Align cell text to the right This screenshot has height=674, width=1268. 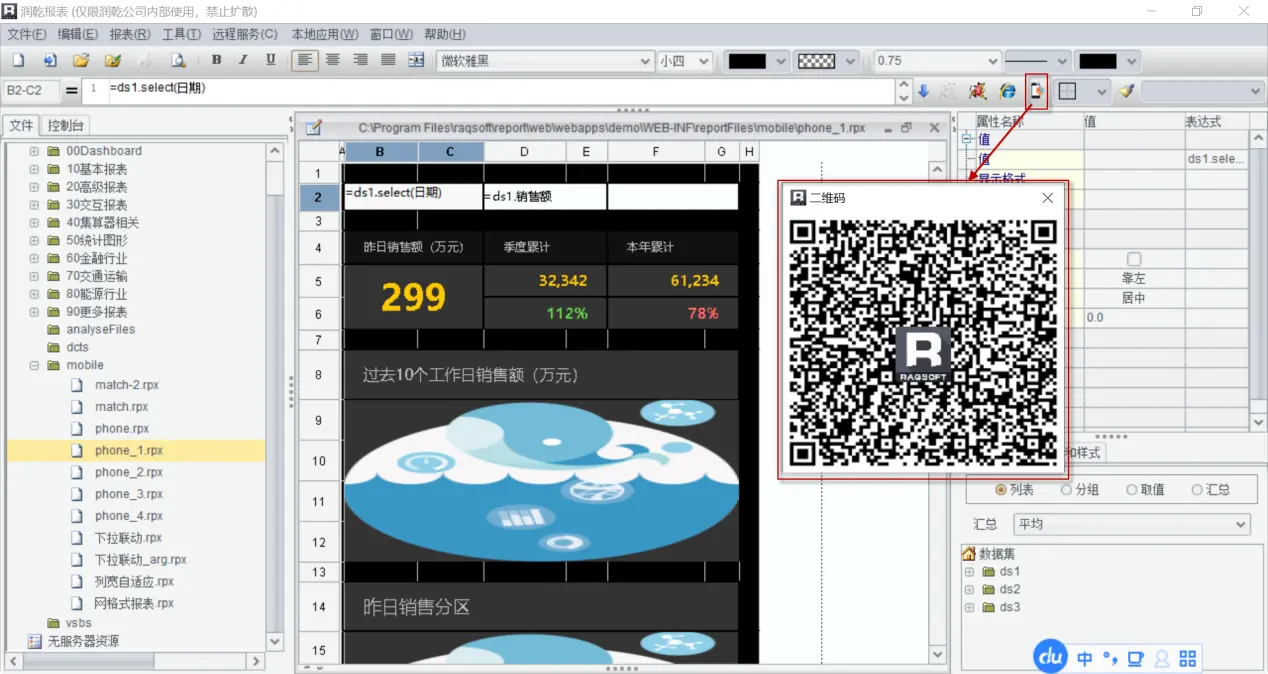[360, 61]
